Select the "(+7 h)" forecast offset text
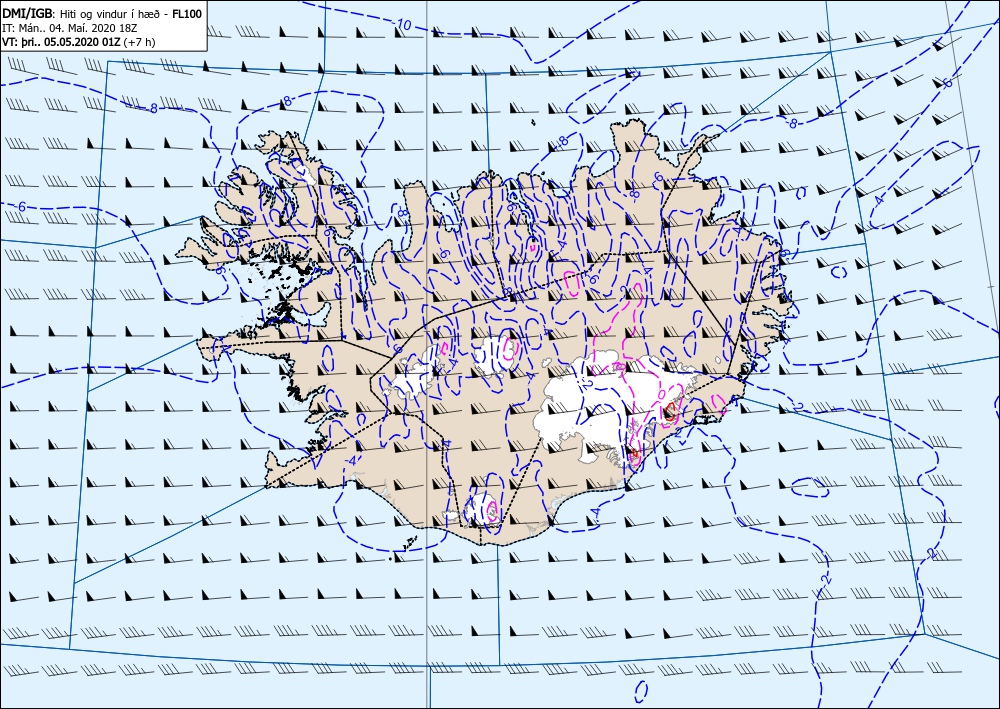Screen dimensions: 1000x709 140,42
